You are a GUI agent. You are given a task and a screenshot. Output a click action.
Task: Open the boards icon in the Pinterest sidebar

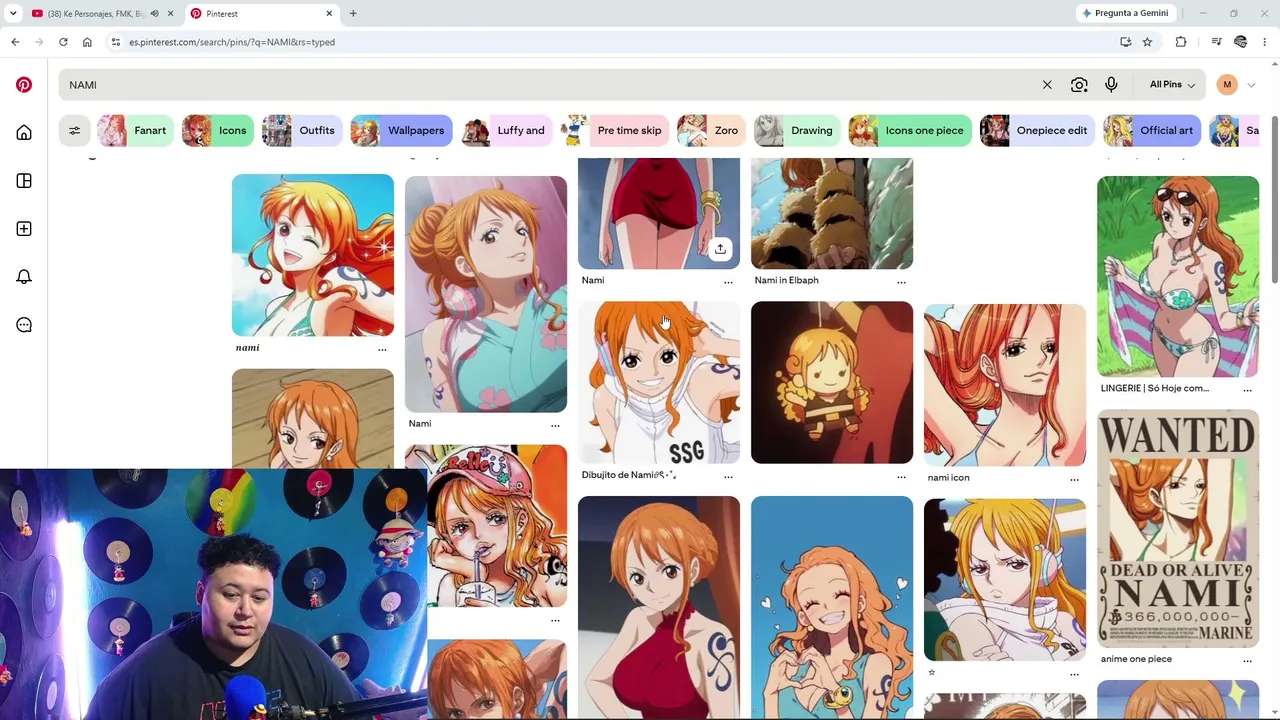(24, 181)
